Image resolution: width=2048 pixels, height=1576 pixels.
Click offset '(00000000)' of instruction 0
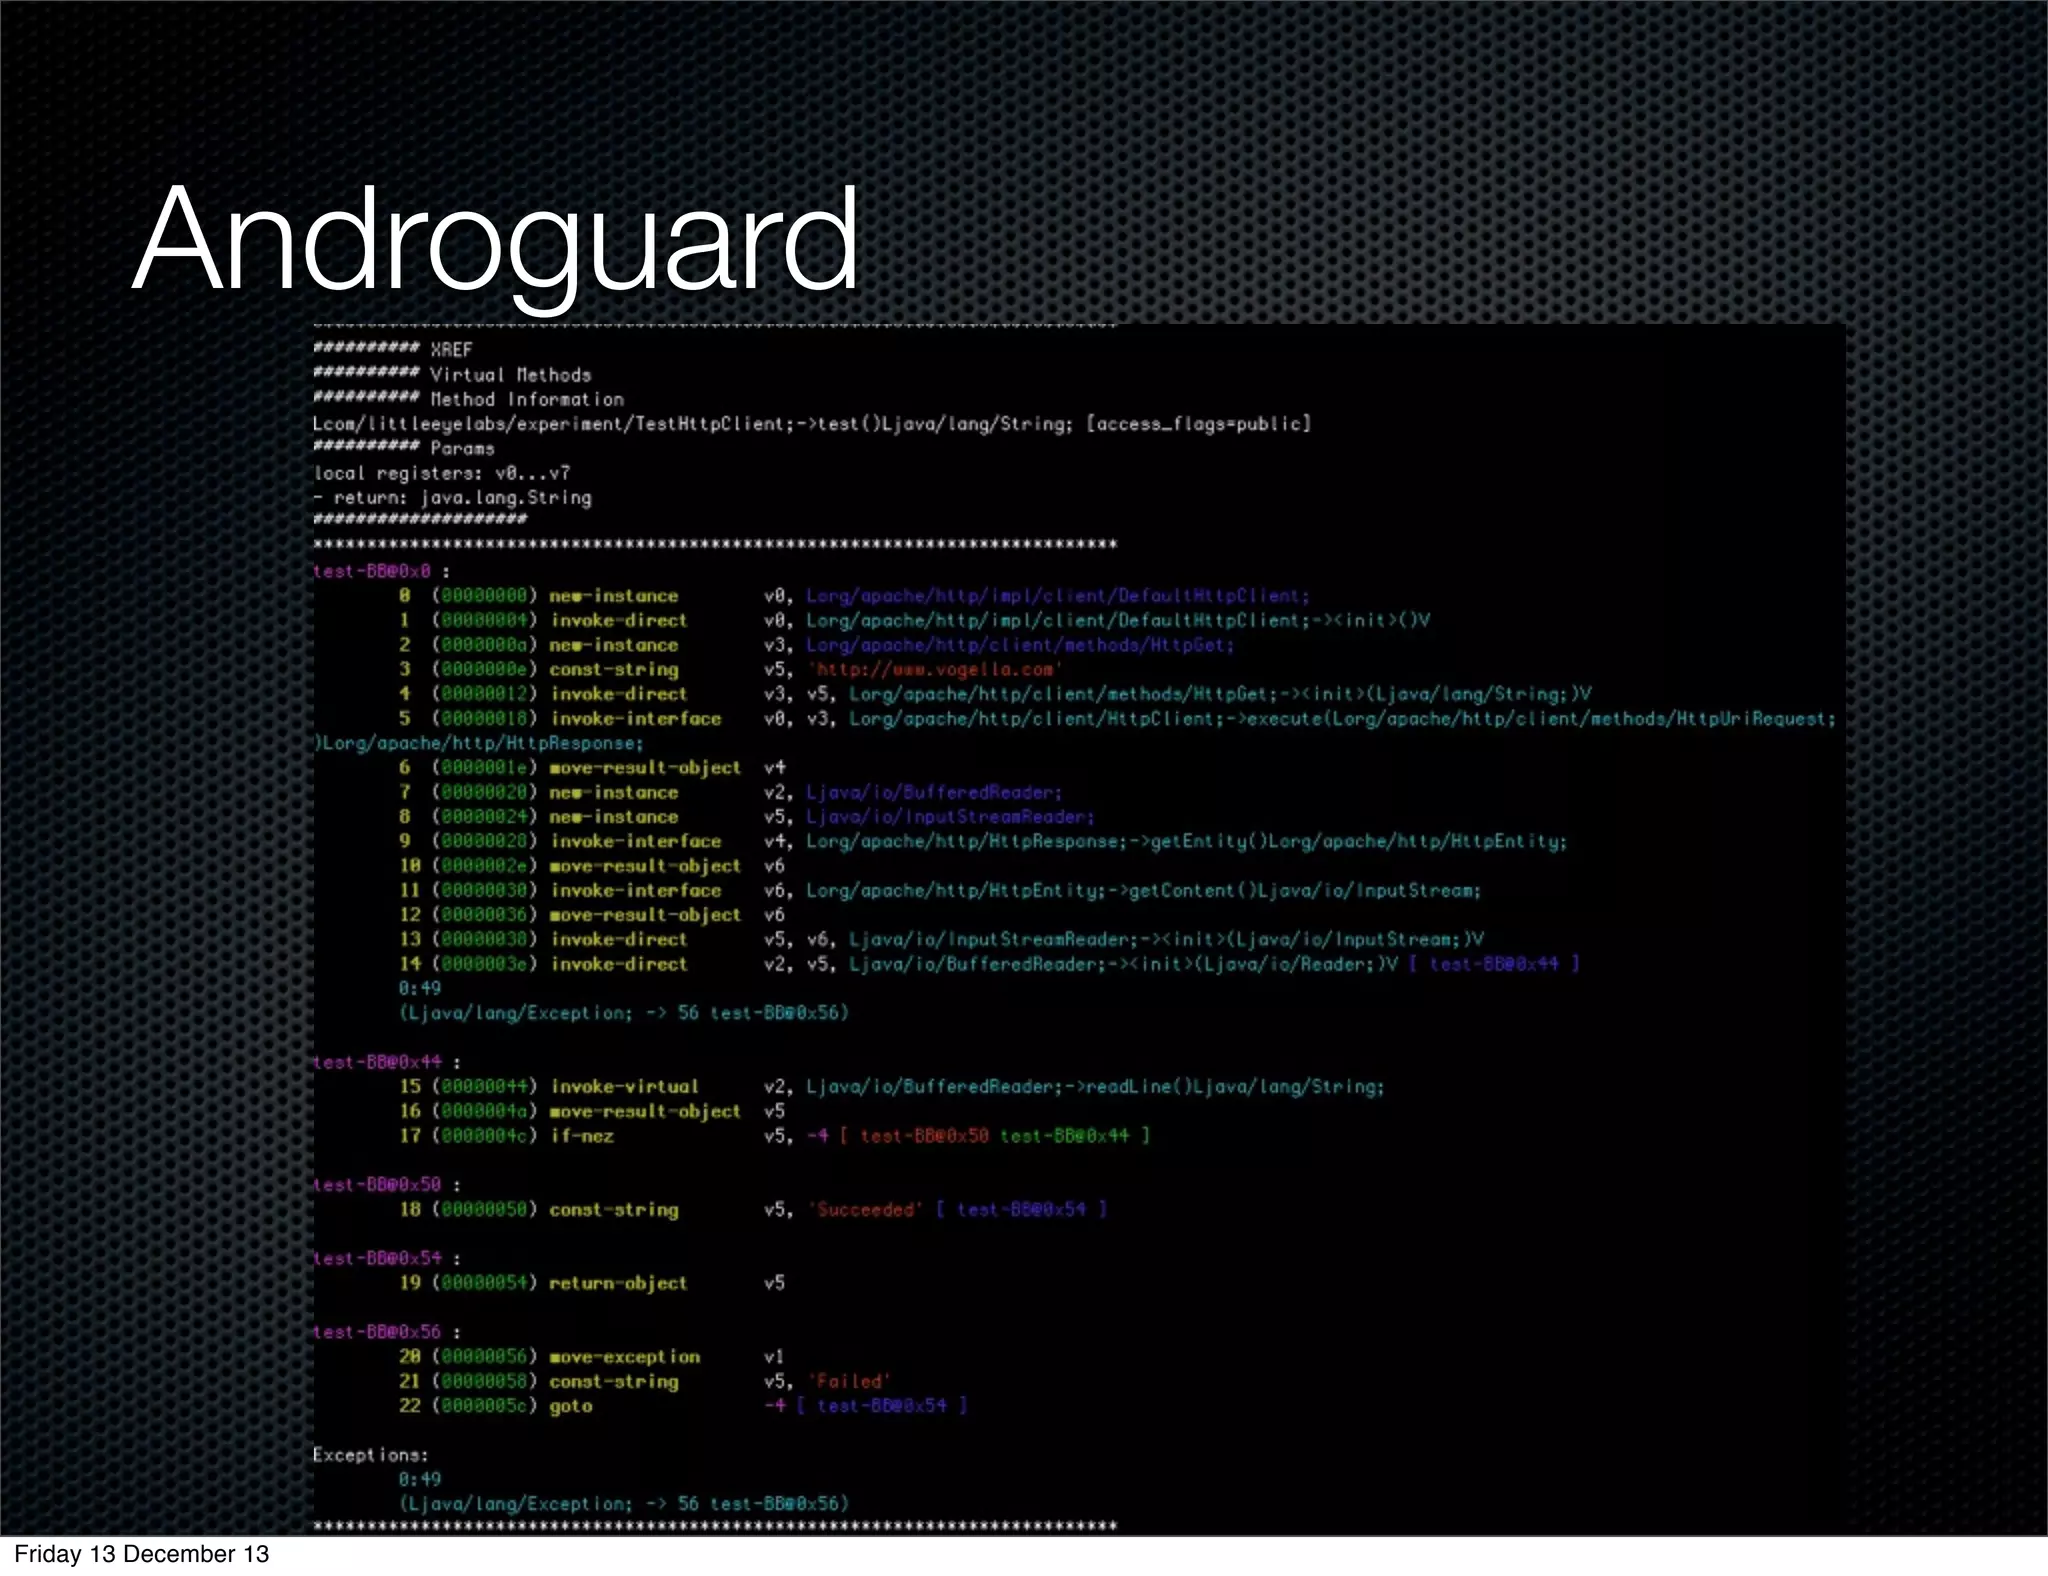tap(484, 595)
